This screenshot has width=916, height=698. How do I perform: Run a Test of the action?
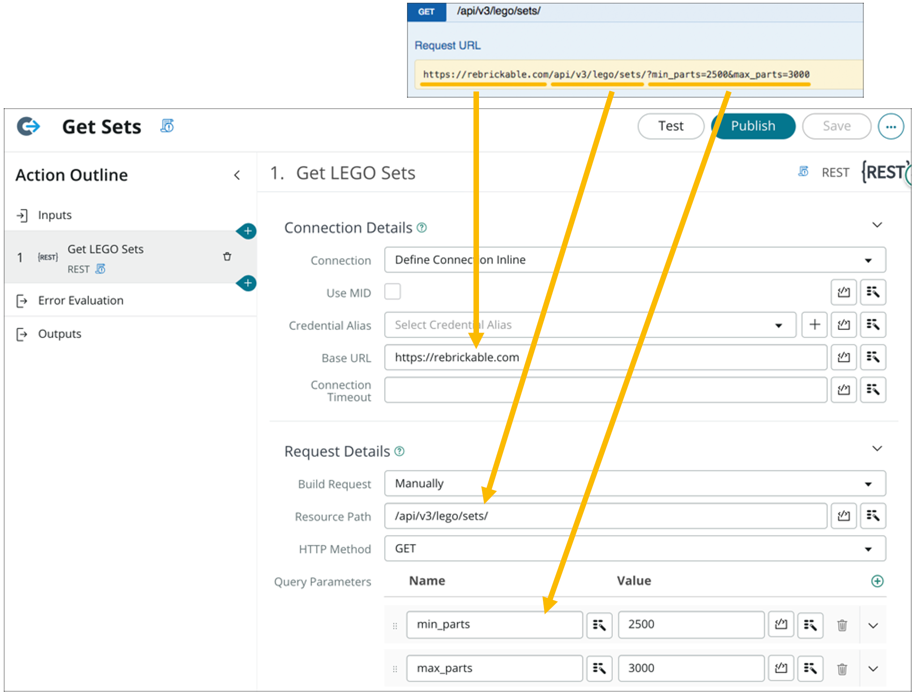670,126
